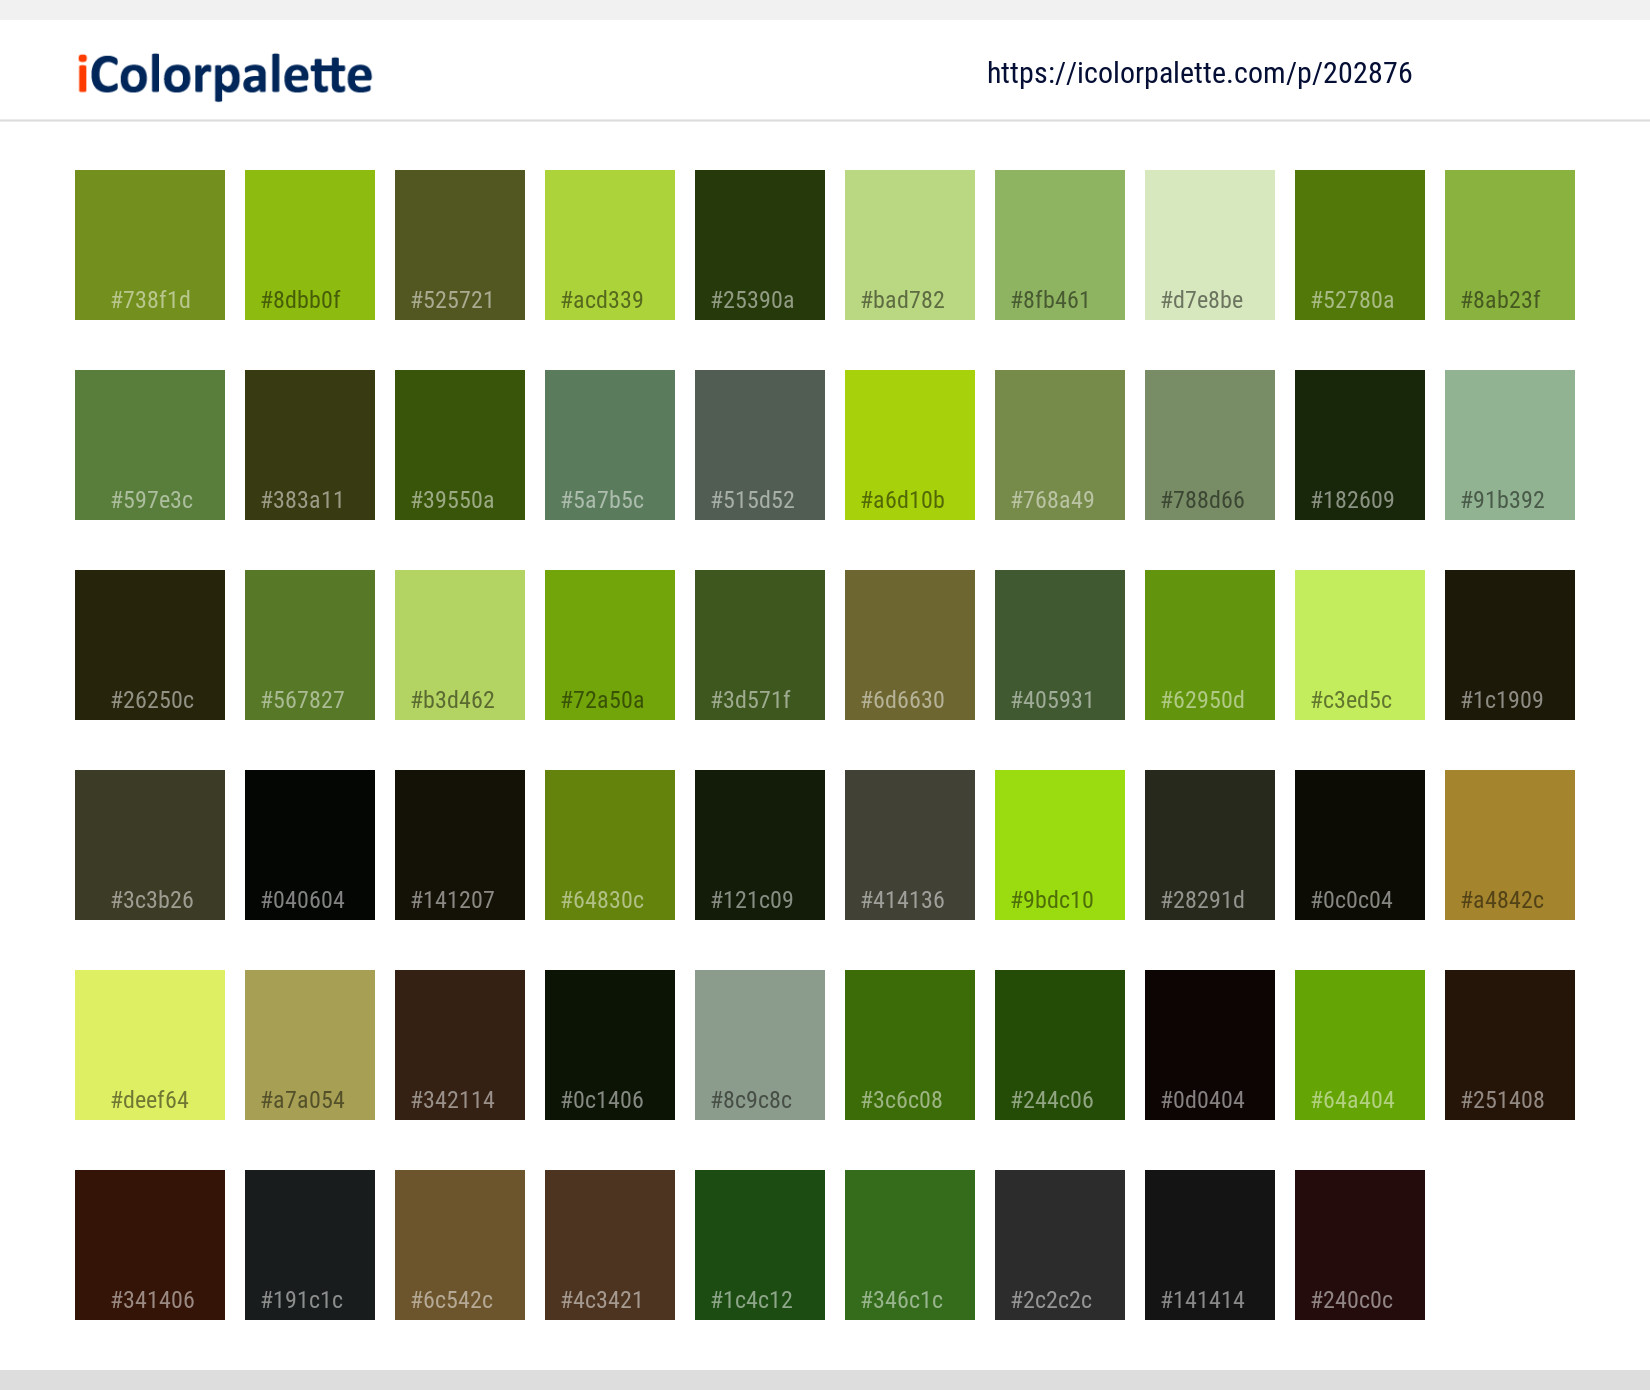
Task: Pick the #8ab23f swatch
Action: (1510, 245)
